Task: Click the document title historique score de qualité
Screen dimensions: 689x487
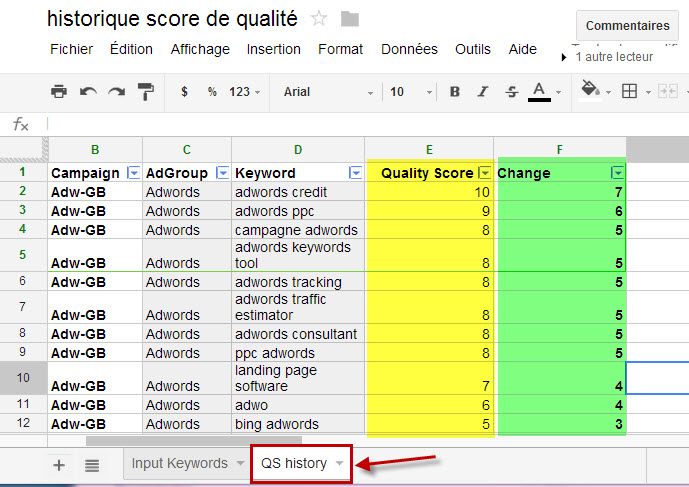Action: (x=172, y=19)
